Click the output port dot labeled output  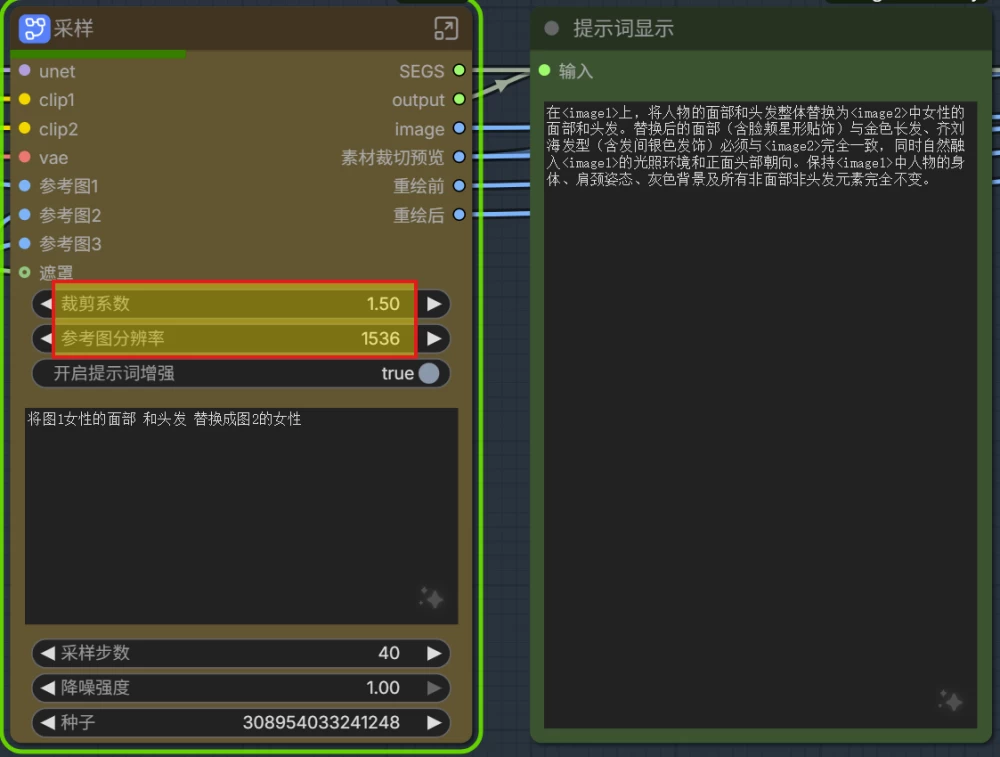tap(459, 99)
